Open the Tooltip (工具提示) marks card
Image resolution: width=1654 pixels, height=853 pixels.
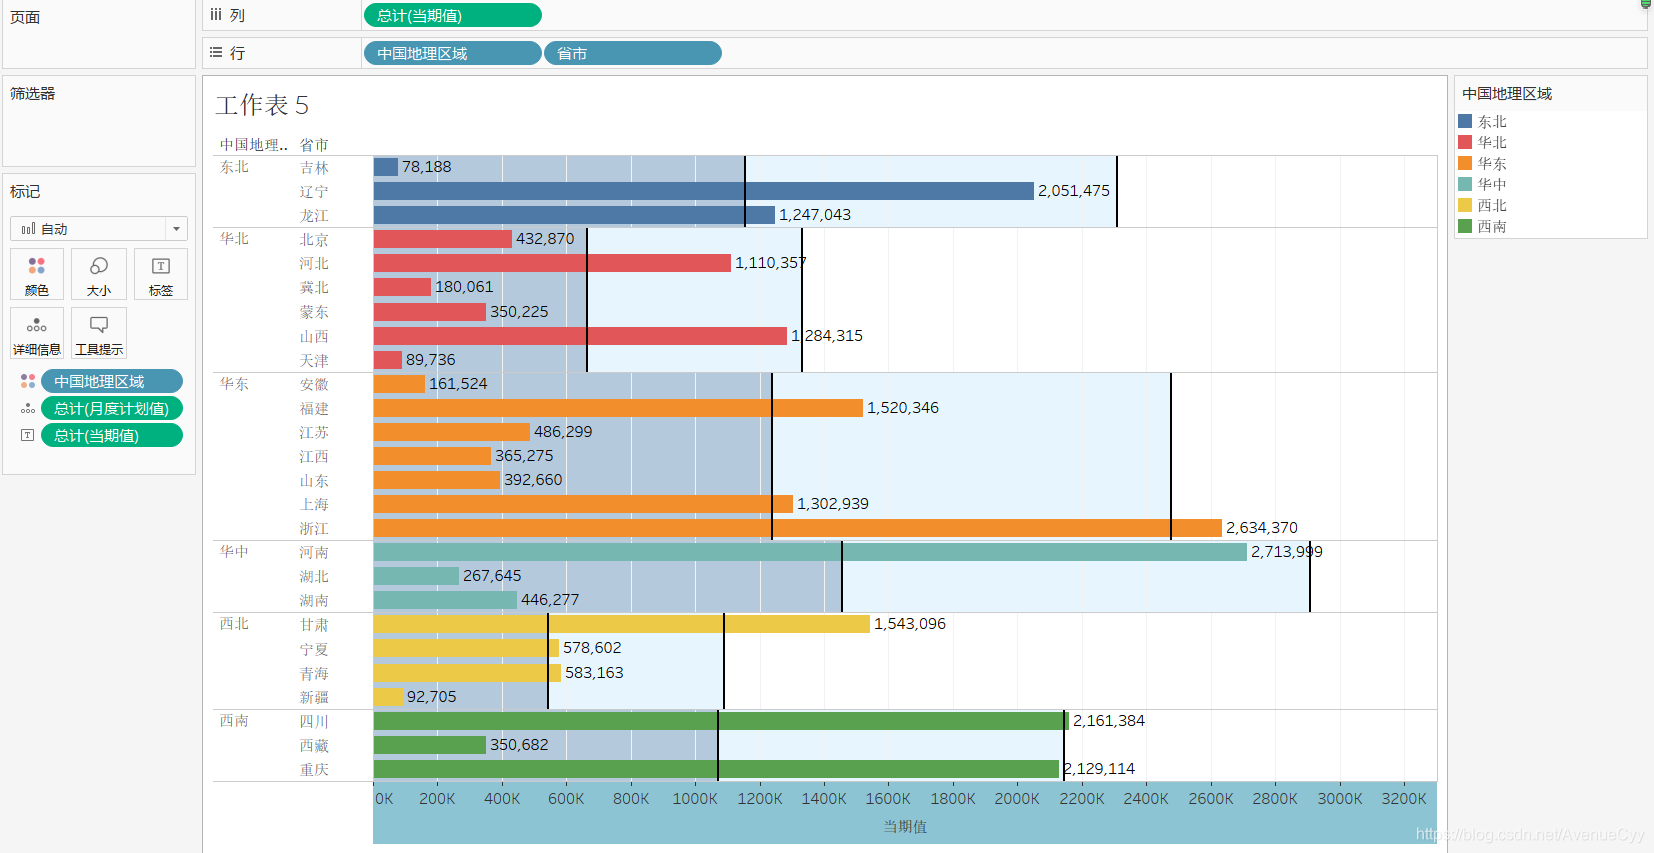coord(99,333)
